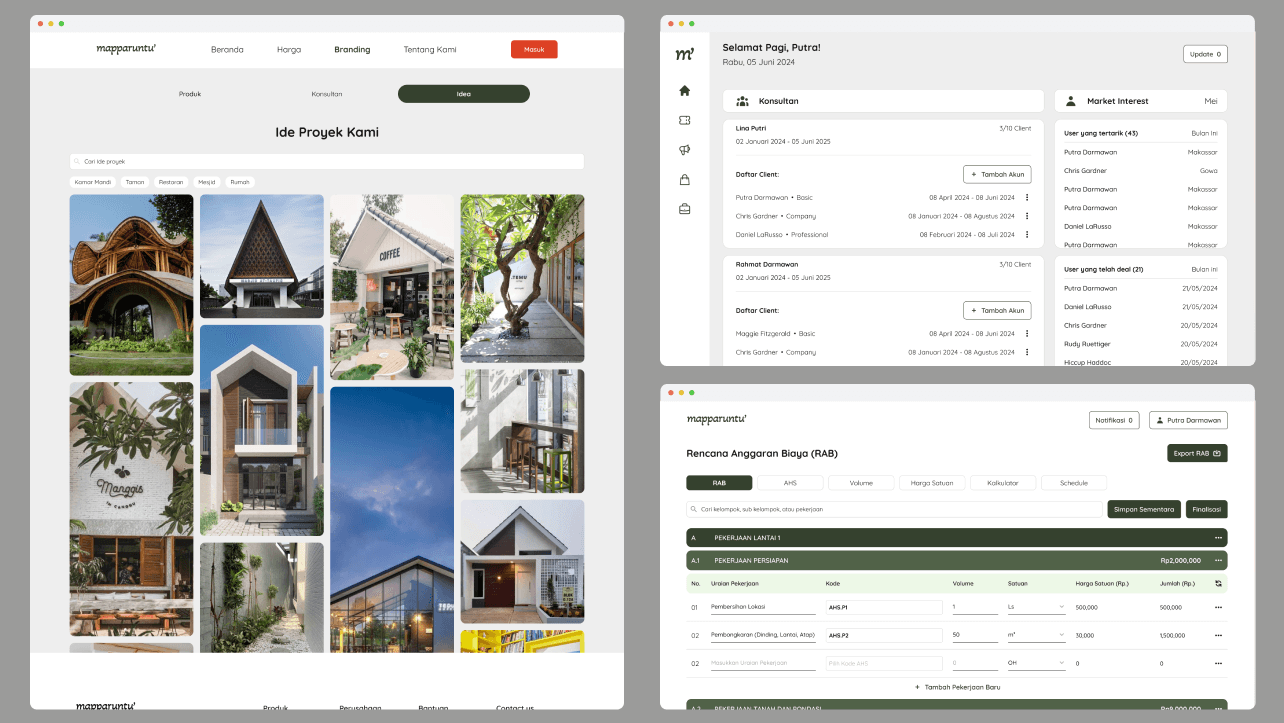
Task: Open the Satuan dropdown showing OH
Action: click(1034, 663)
